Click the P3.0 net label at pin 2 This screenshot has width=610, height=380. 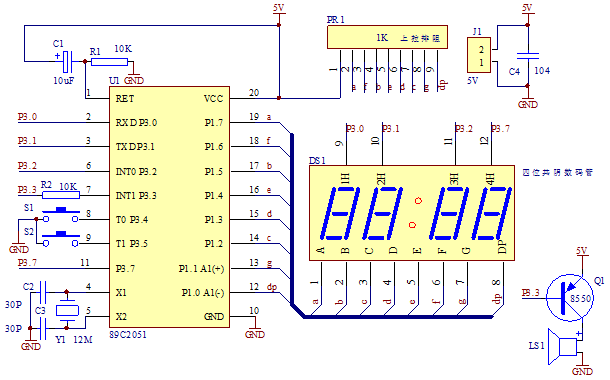[28, 117]
